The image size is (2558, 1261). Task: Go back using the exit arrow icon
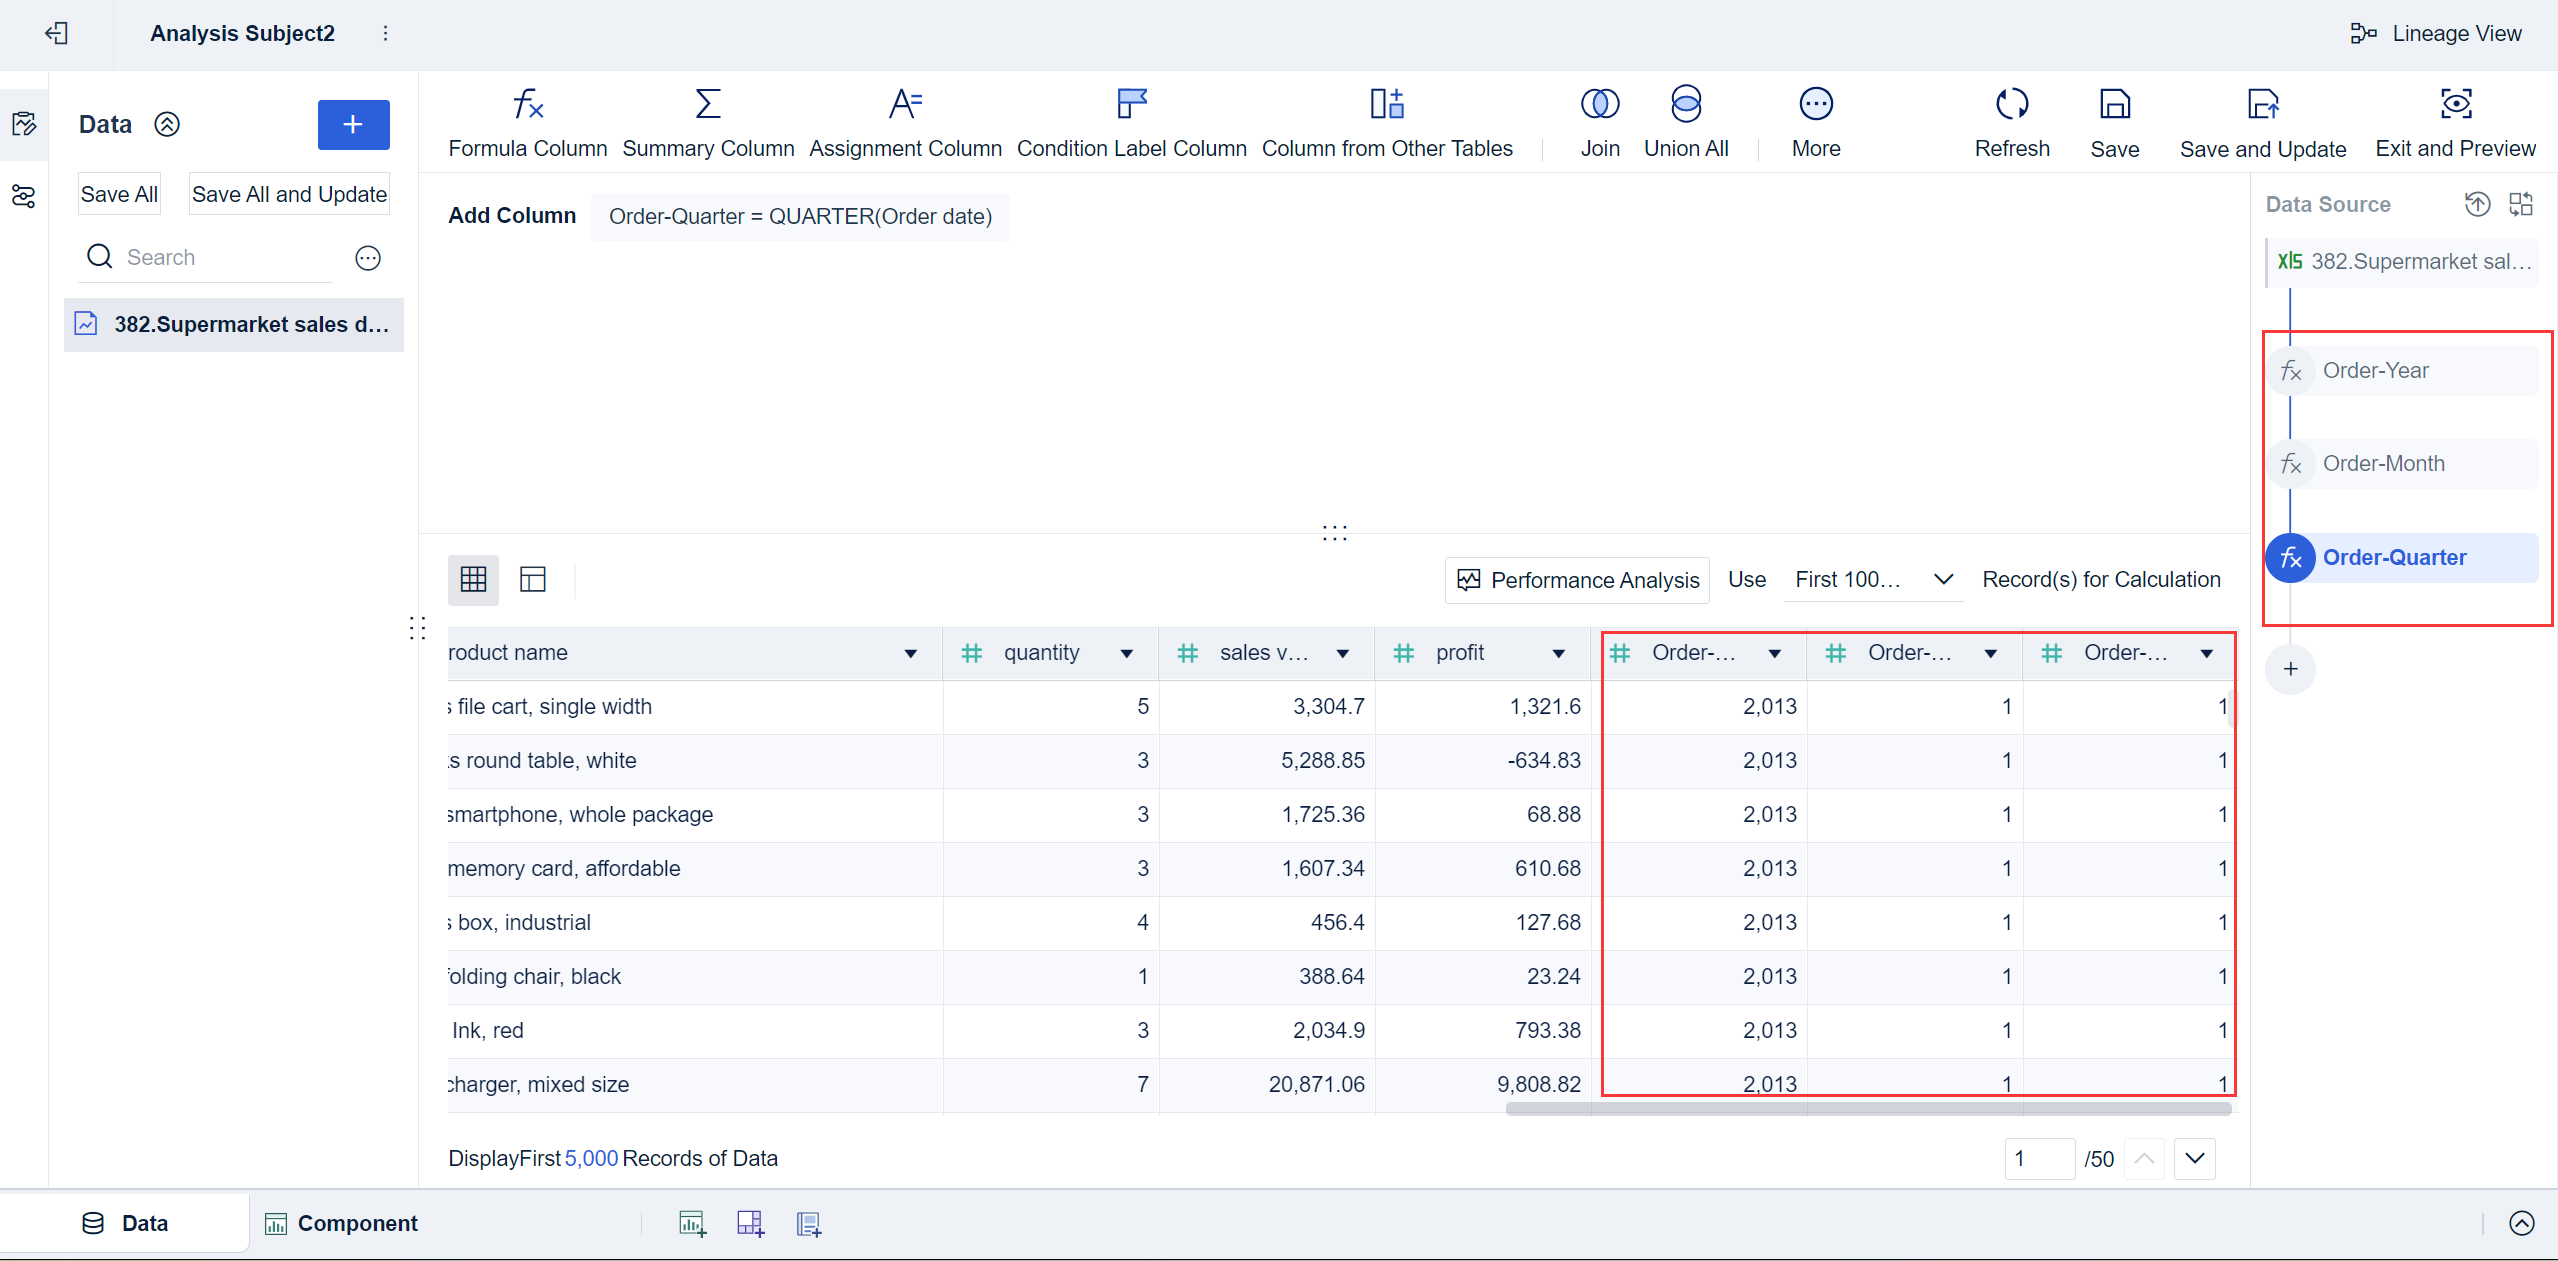coord(57,33)
